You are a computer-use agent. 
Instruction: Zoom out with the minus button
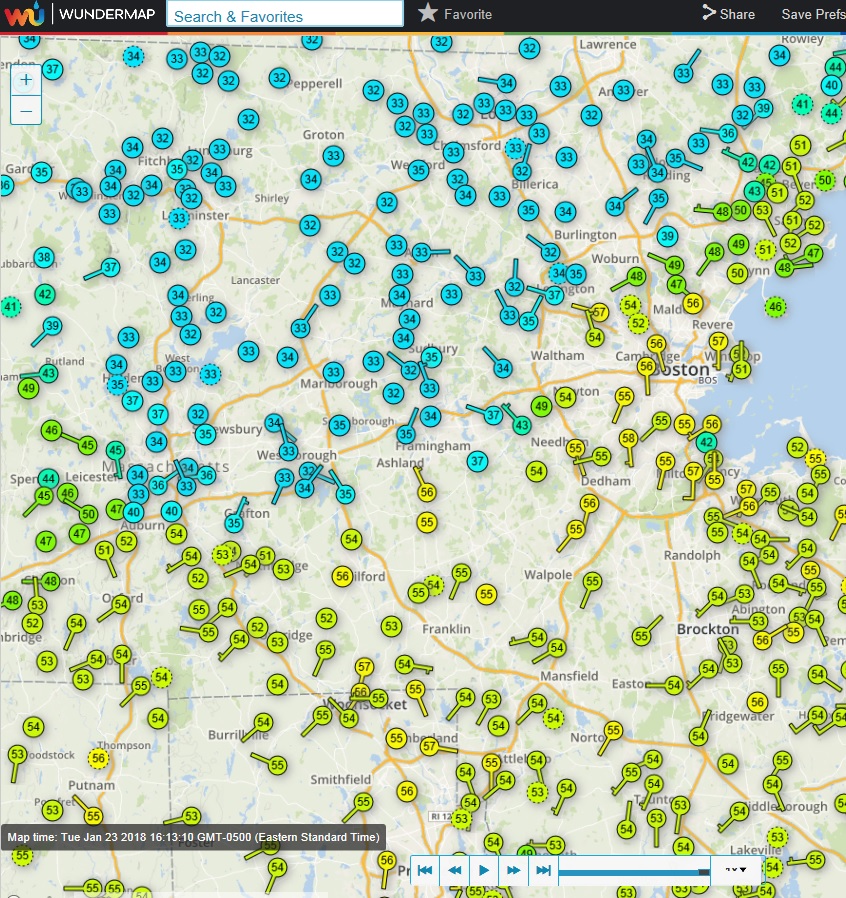[x=26, y=110]
